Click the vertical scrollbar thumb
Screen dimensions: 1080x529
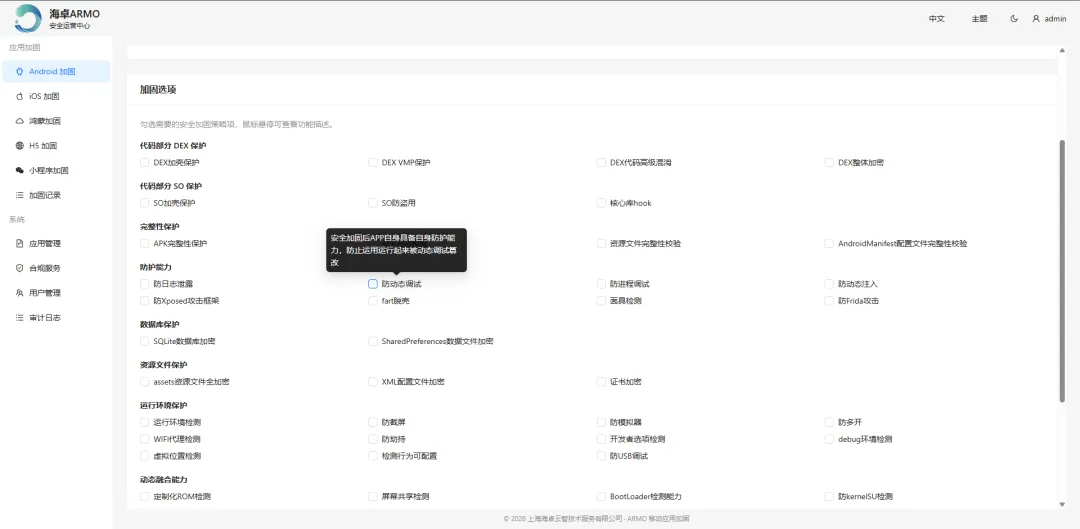(1061, 271)
